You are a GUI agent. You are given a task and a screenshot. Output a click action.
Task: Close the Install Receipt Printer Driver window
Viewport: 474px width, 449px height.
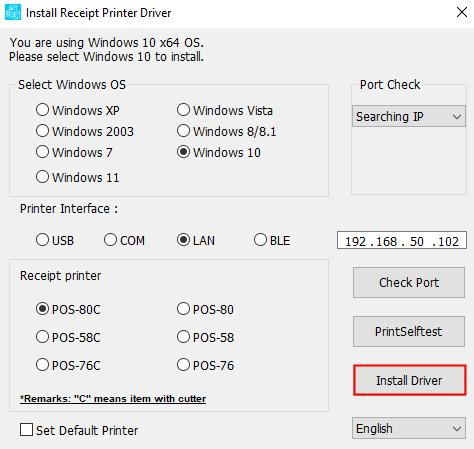(462, 12)
